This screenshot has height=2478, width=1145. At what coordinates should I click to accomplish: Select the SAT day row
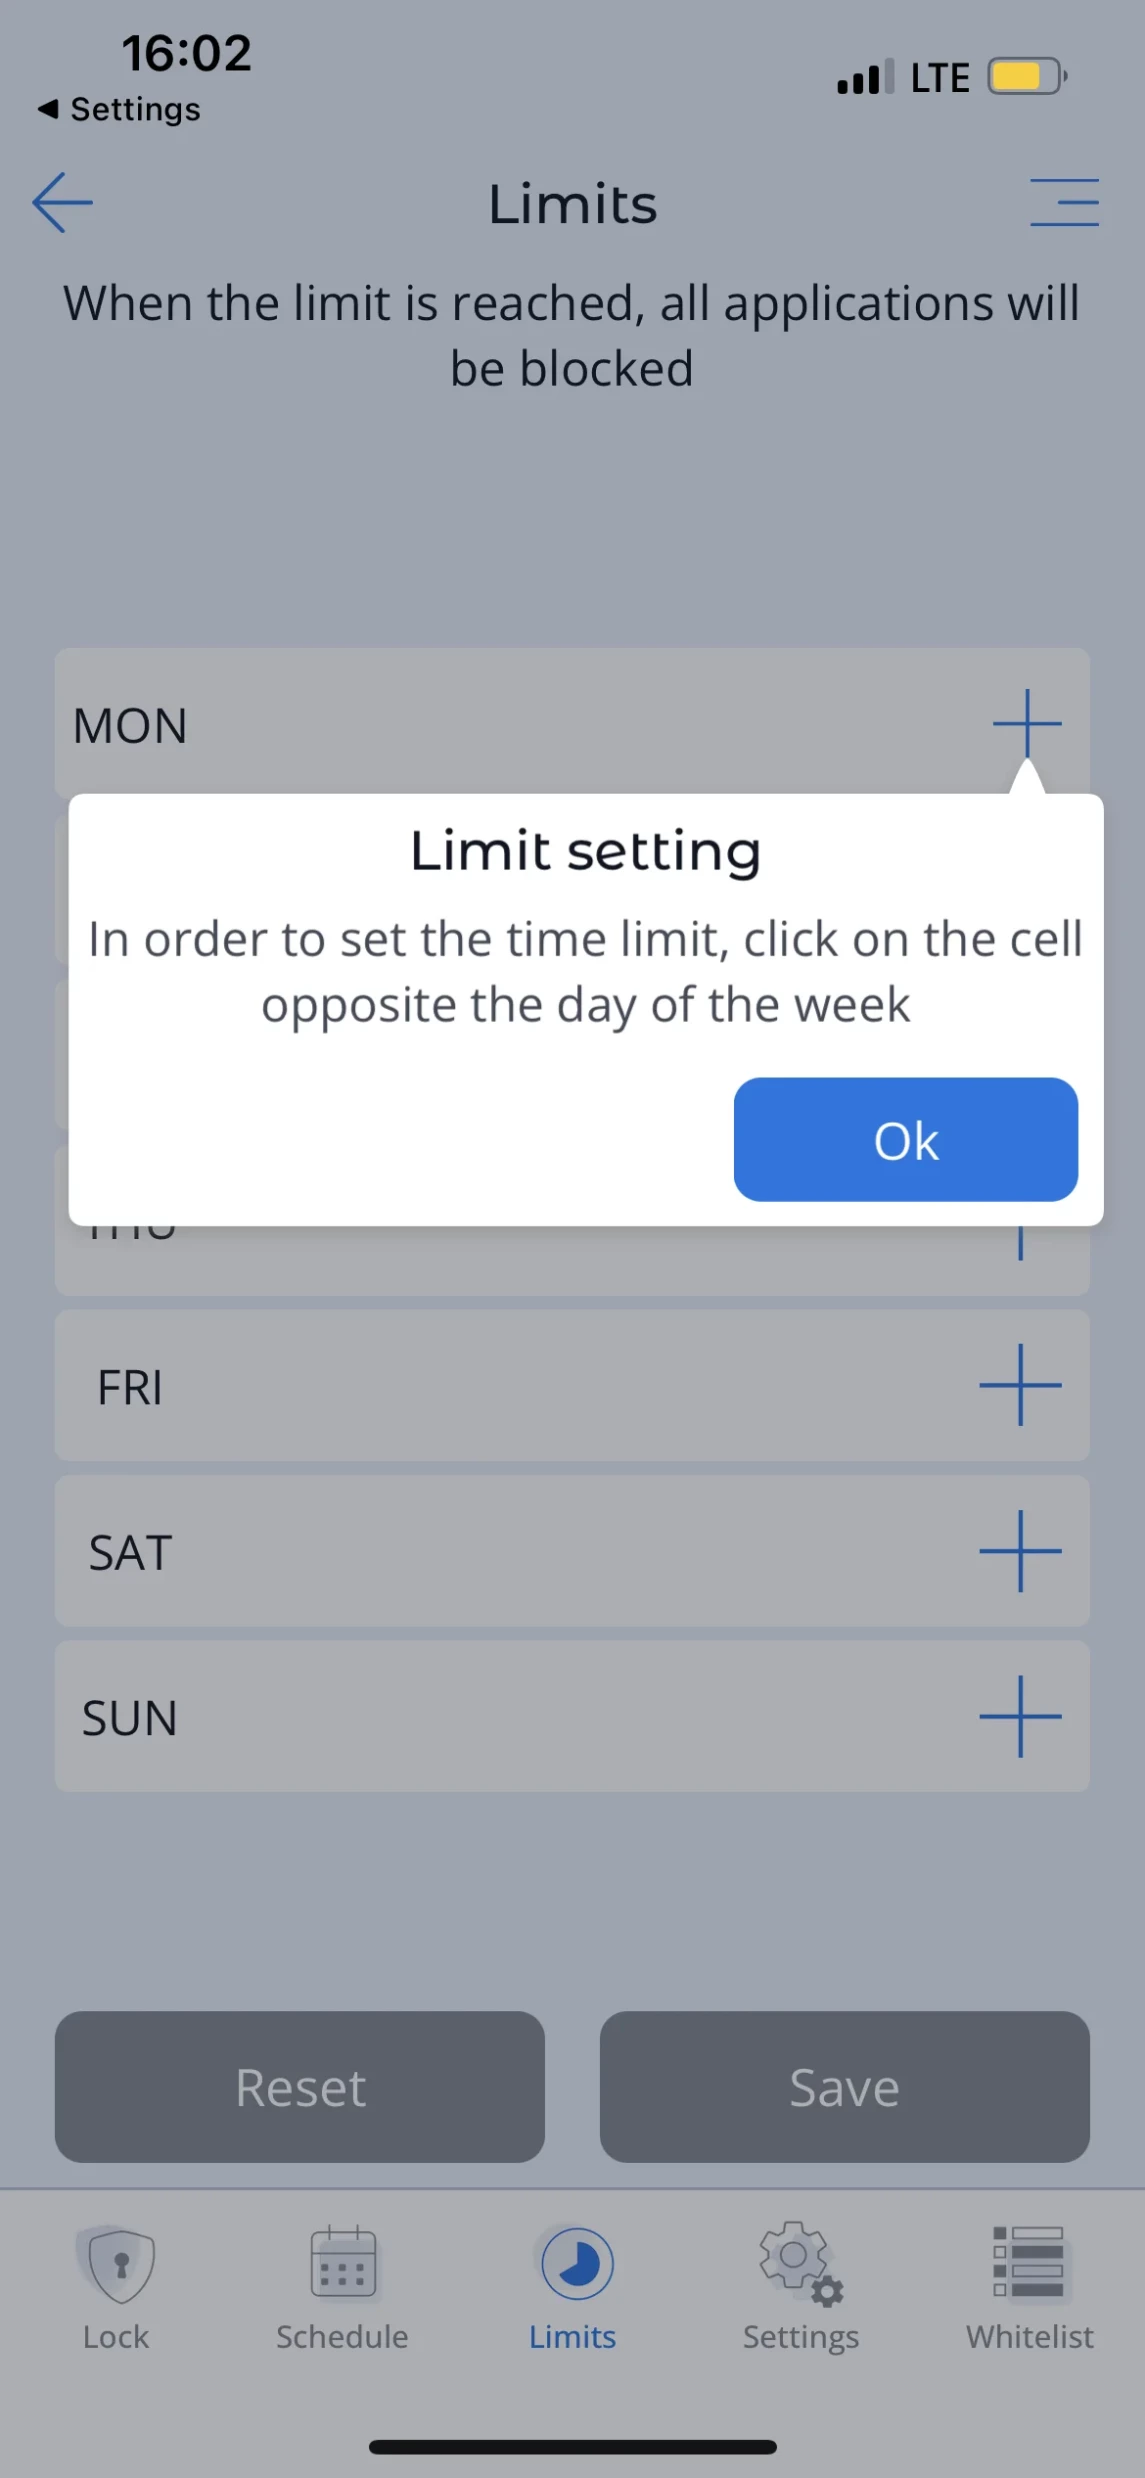pos(500,1552)
